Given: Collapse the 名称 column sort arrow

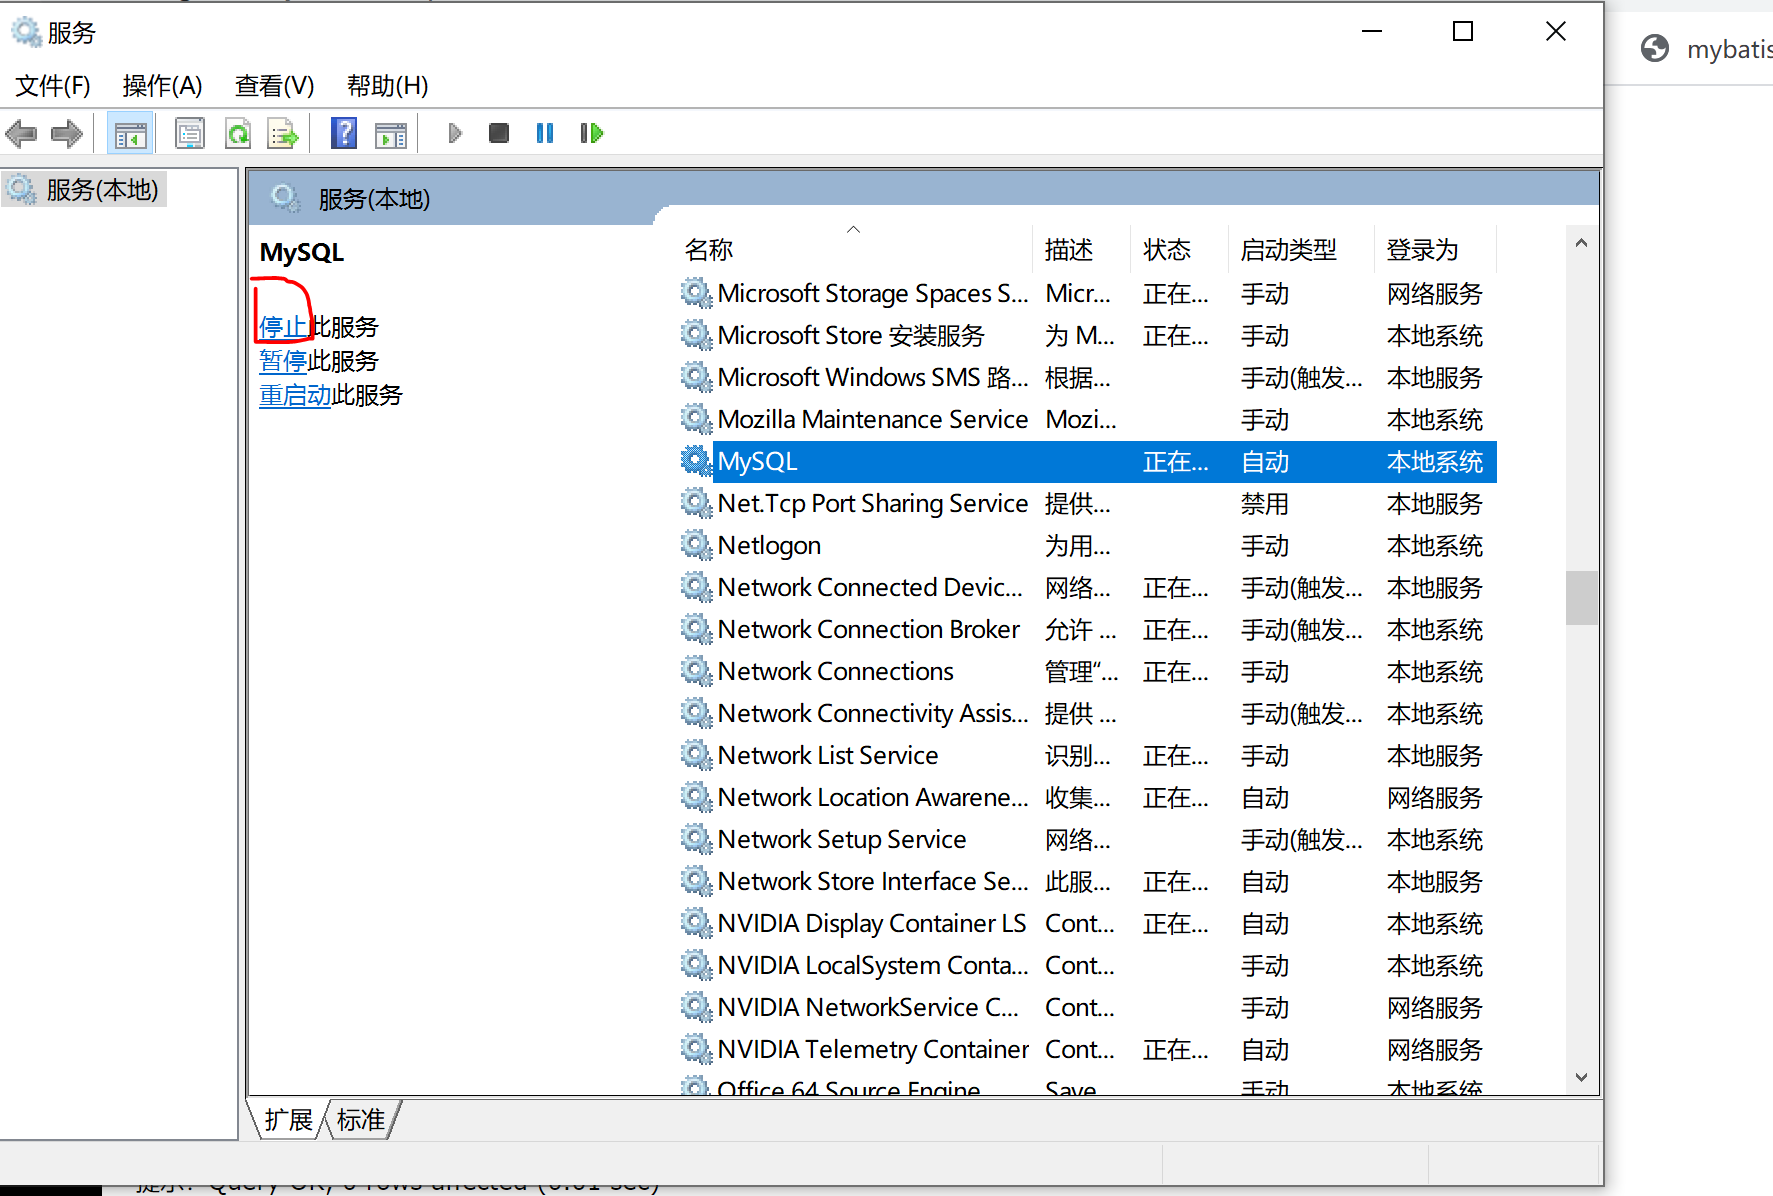Looking at the screenshot, I should pos(853,229).
